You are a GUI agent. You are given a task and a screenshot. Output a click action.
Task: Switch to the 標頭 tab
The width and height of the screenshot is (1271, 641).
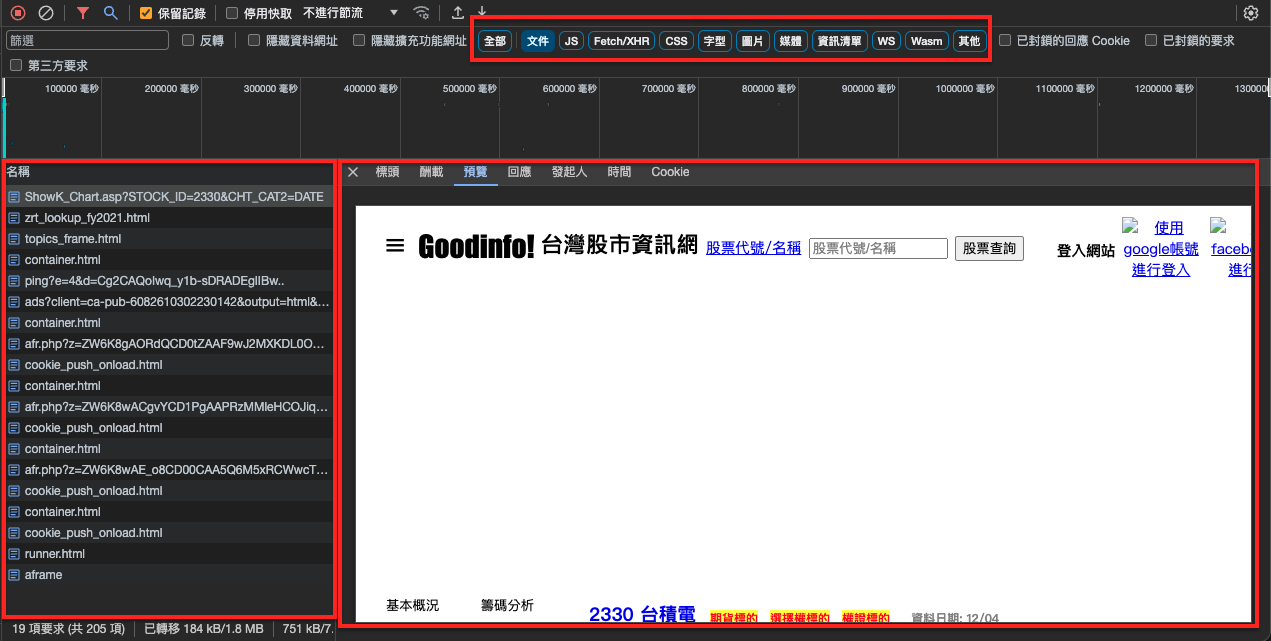coord(387,172)
